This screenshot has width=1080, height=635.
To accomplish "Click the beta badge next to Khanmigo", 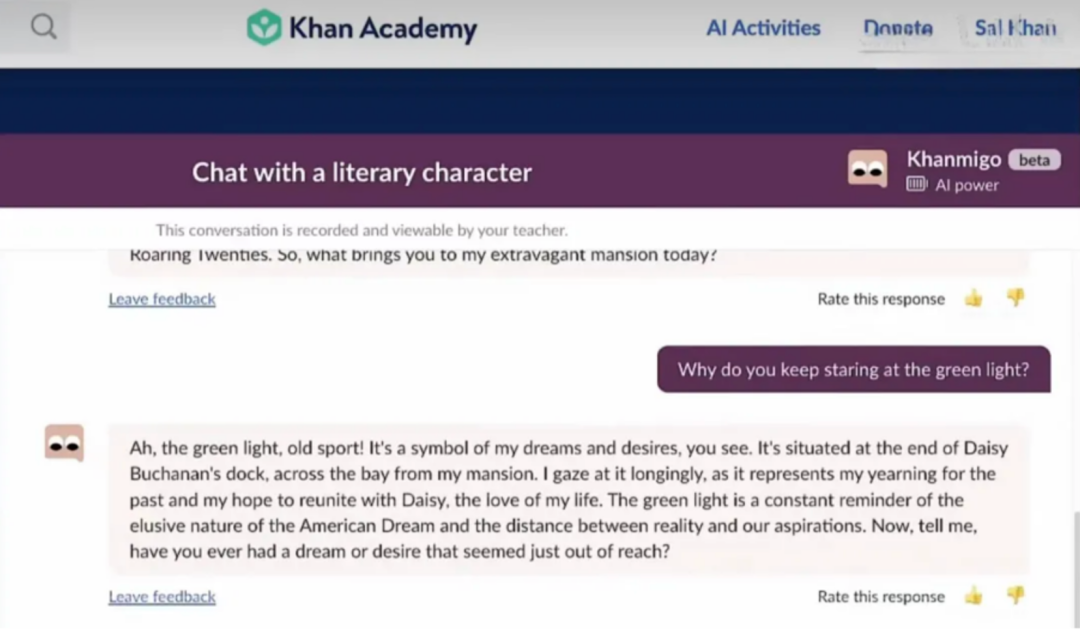I will [x=1034, y=160].
